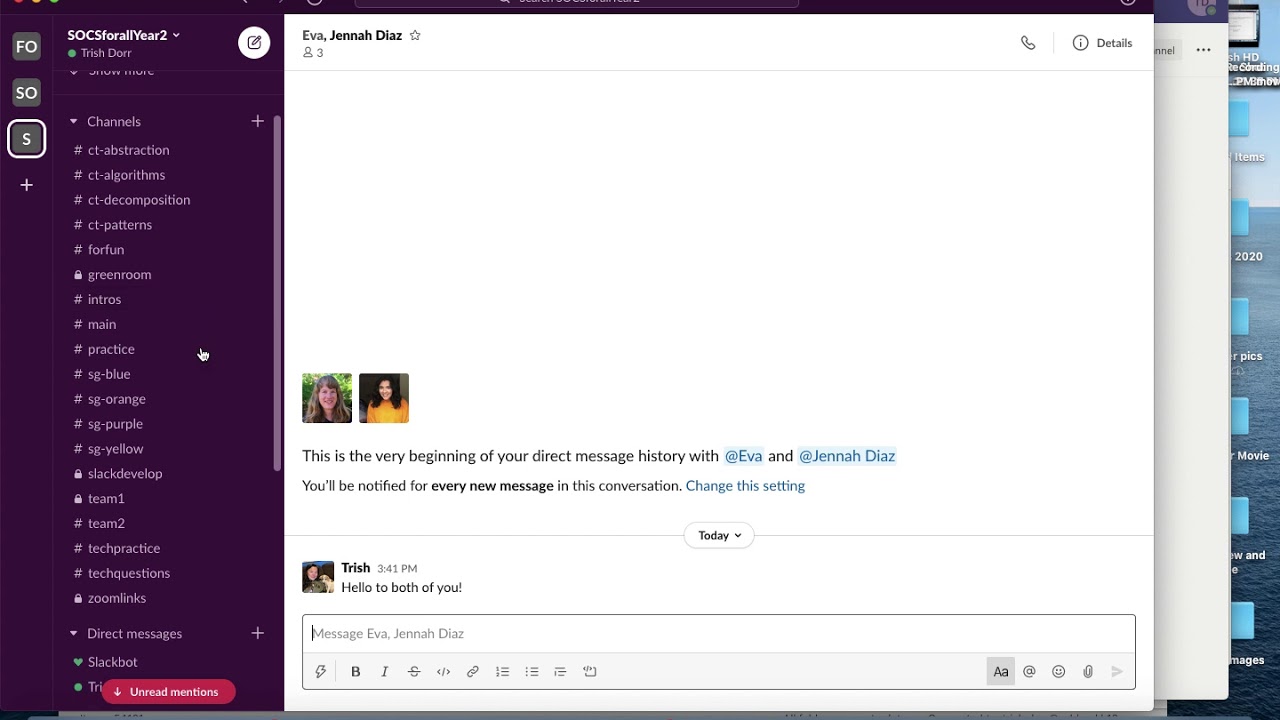View Eva's profile photo

click(x=327, y=398)
